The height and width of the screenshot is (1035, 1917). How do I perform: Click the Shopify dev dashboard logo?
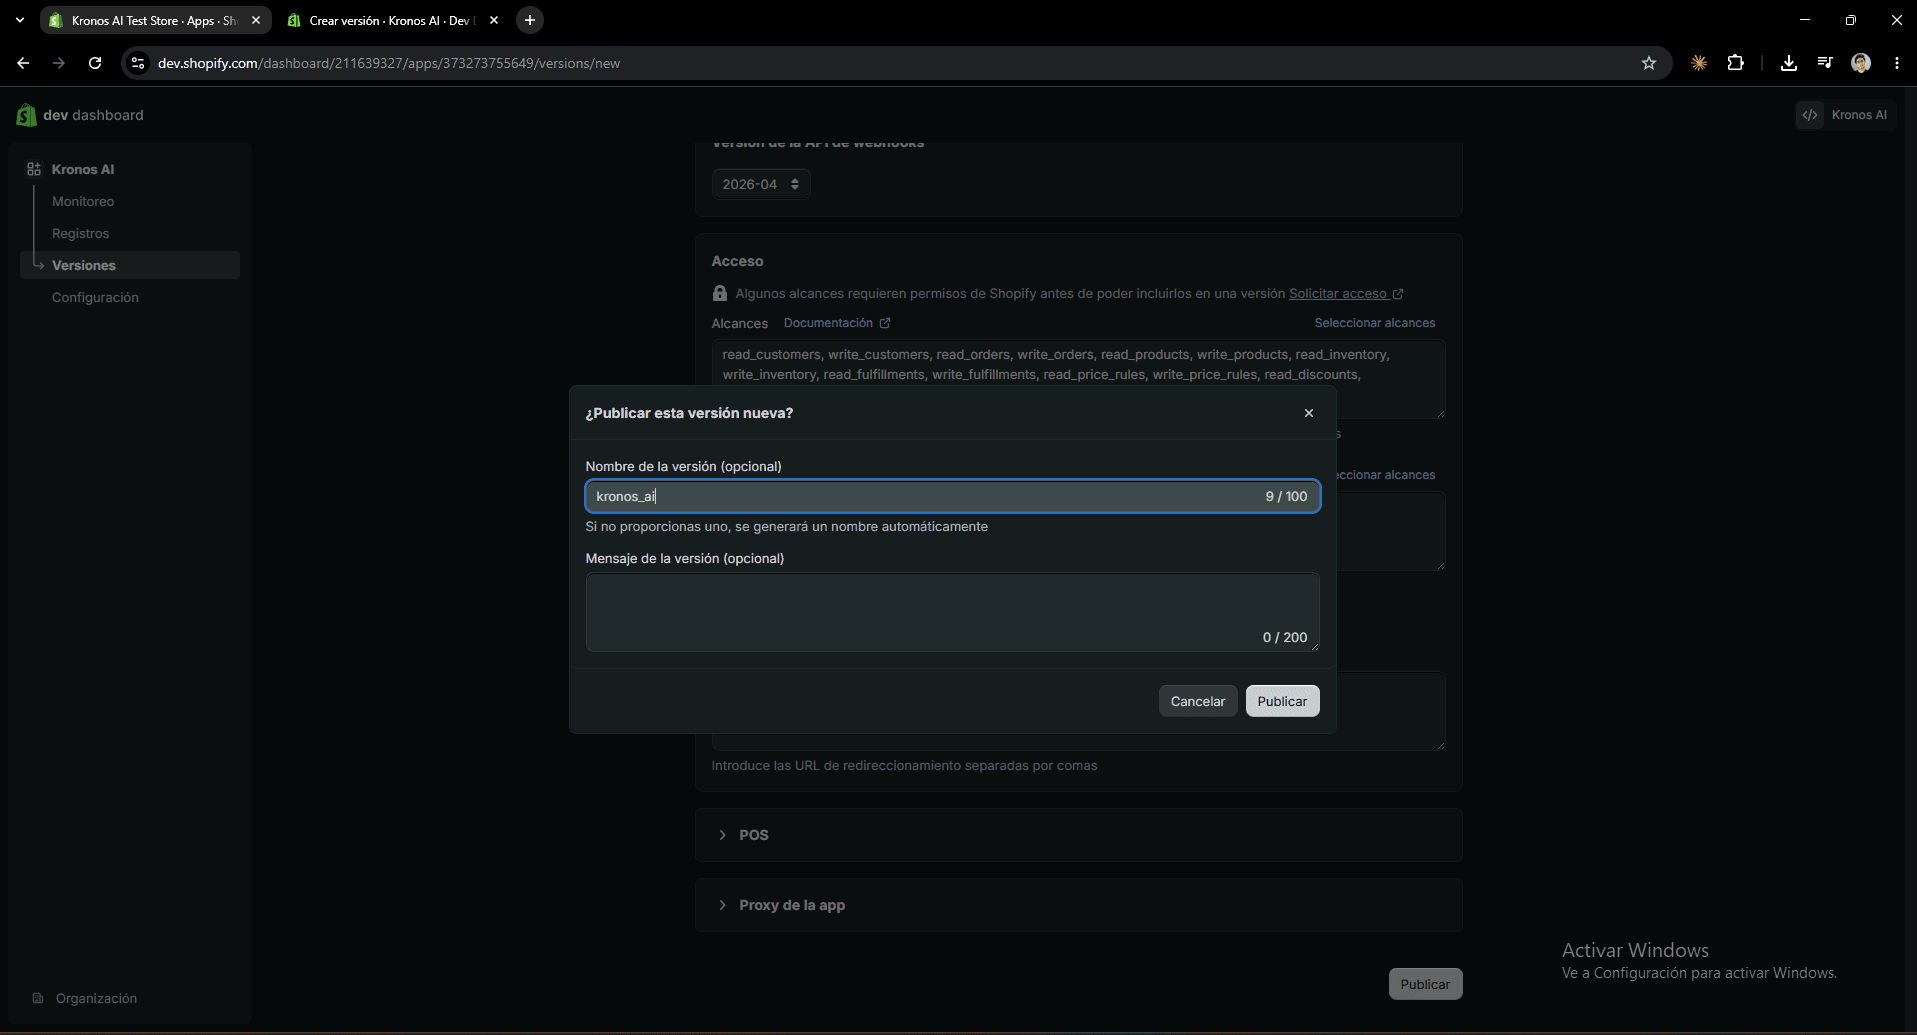[80, 115]
